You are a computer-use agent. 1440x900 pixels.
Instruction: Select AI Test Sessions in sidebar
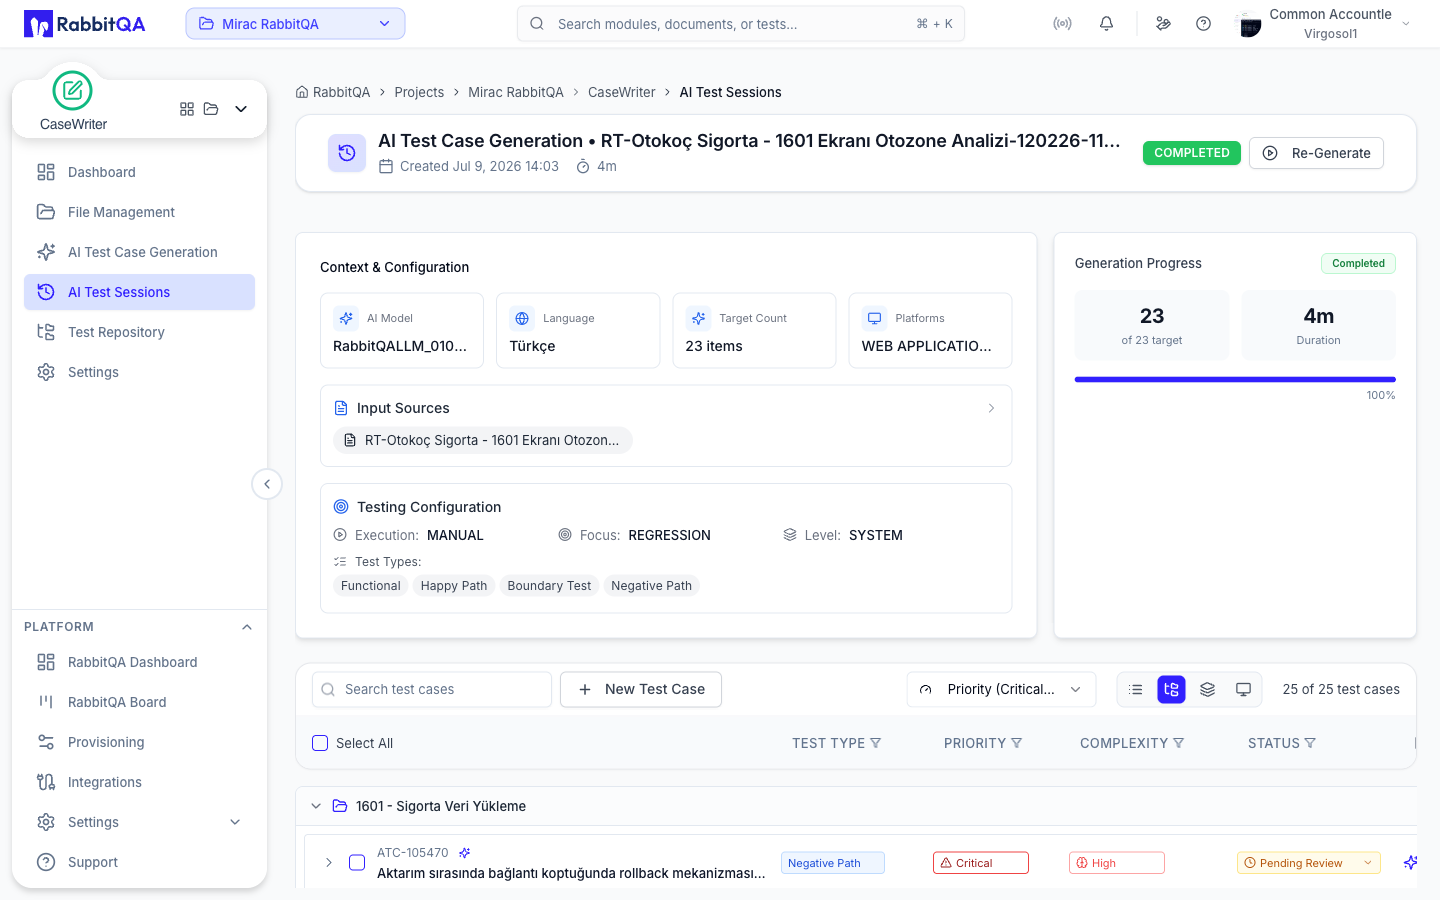point(139,292)
